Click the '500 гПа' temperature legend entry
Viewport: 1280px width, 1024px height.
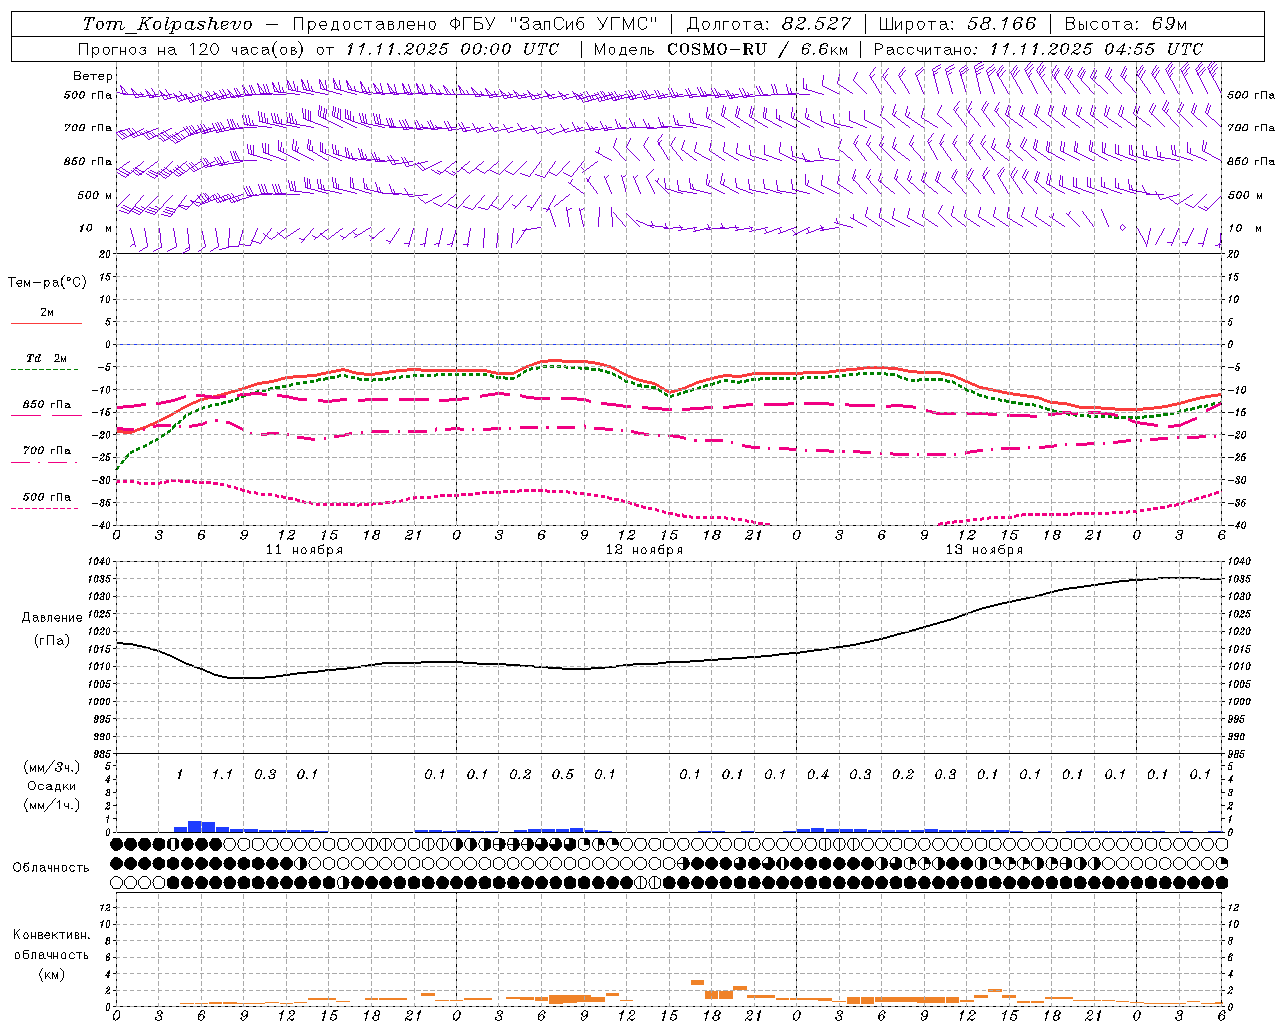[47, 497]
